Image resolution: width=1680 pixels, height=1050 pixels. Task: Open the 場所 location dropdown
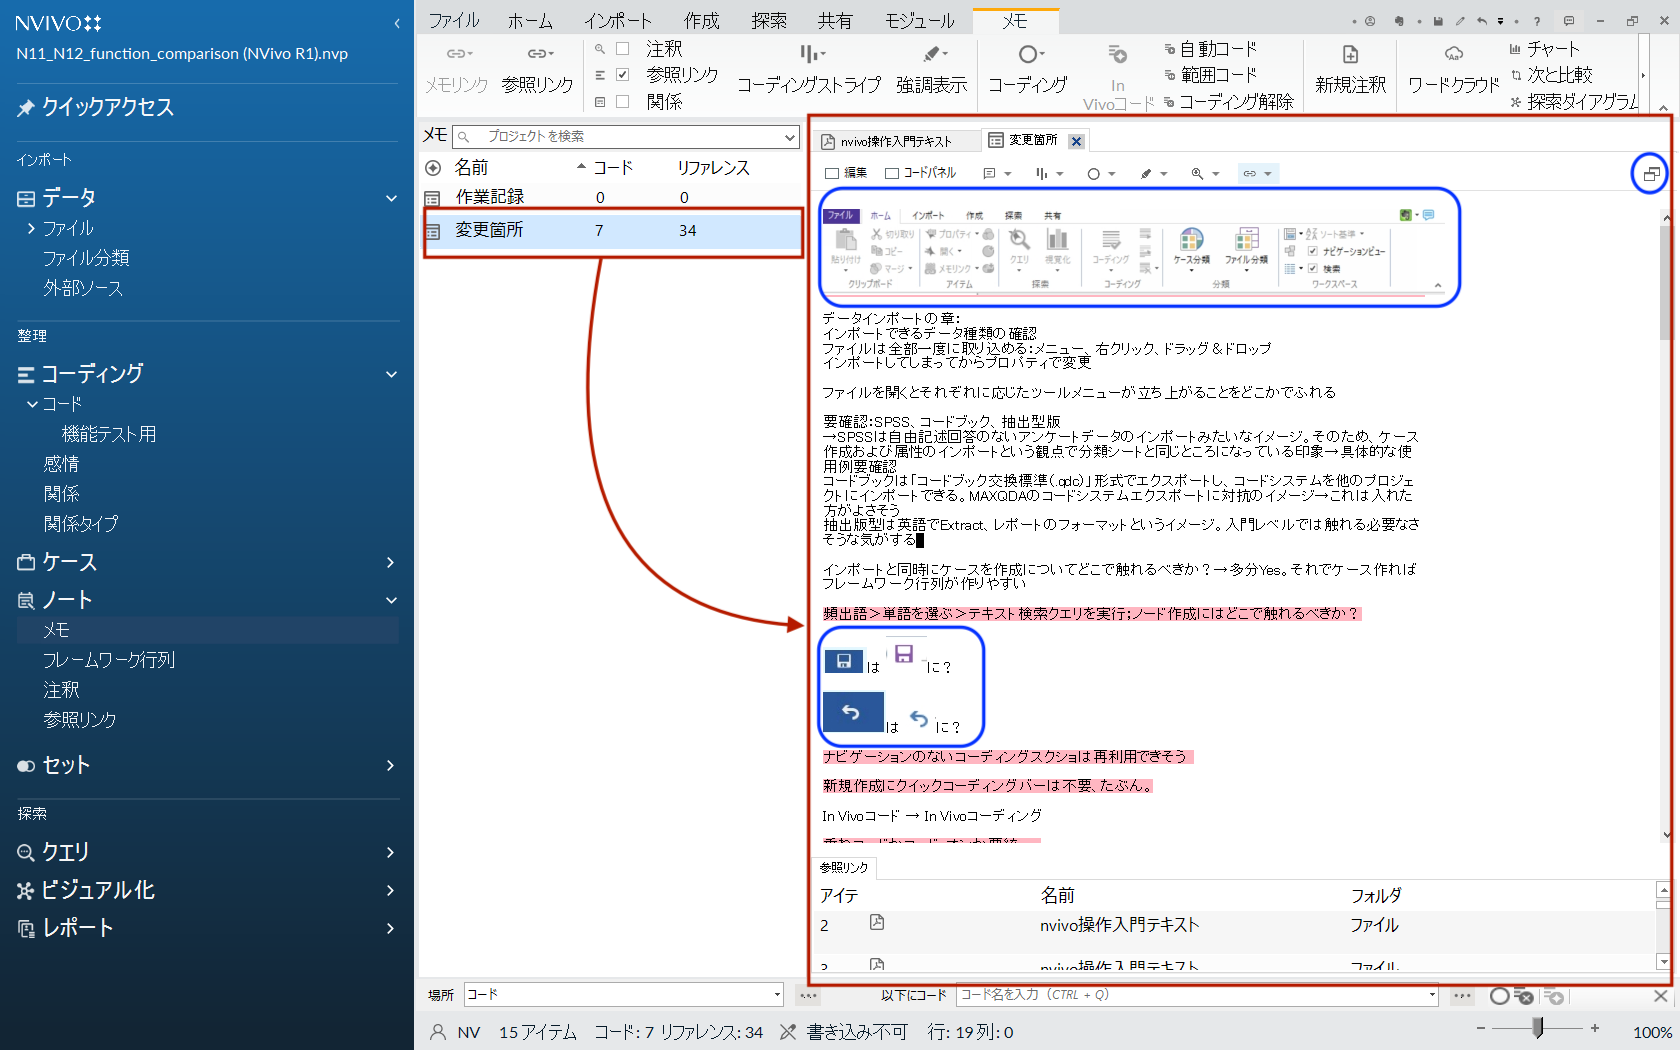tap(776, 995)
